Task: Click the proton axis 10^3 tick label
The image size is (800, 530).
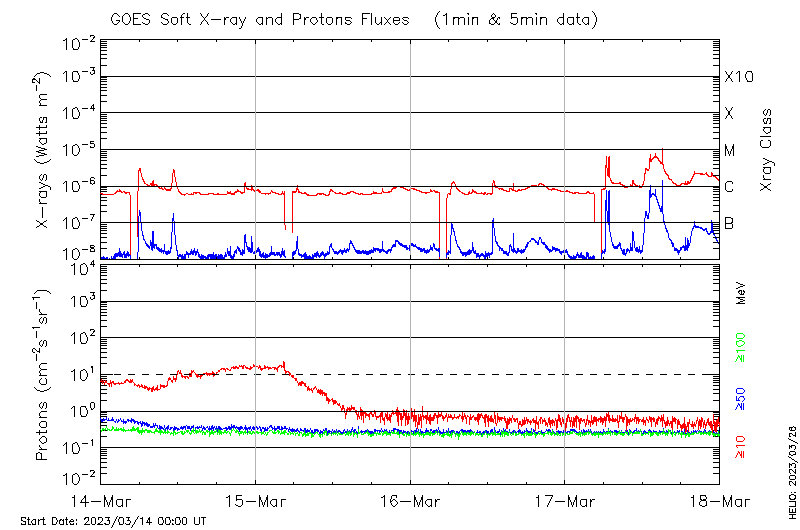Action: 81,301
